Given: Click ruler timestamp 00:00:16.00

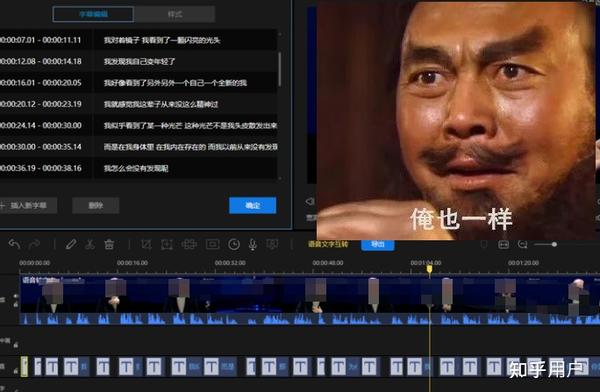Looking at the screenshot, I should click(132, 263).
